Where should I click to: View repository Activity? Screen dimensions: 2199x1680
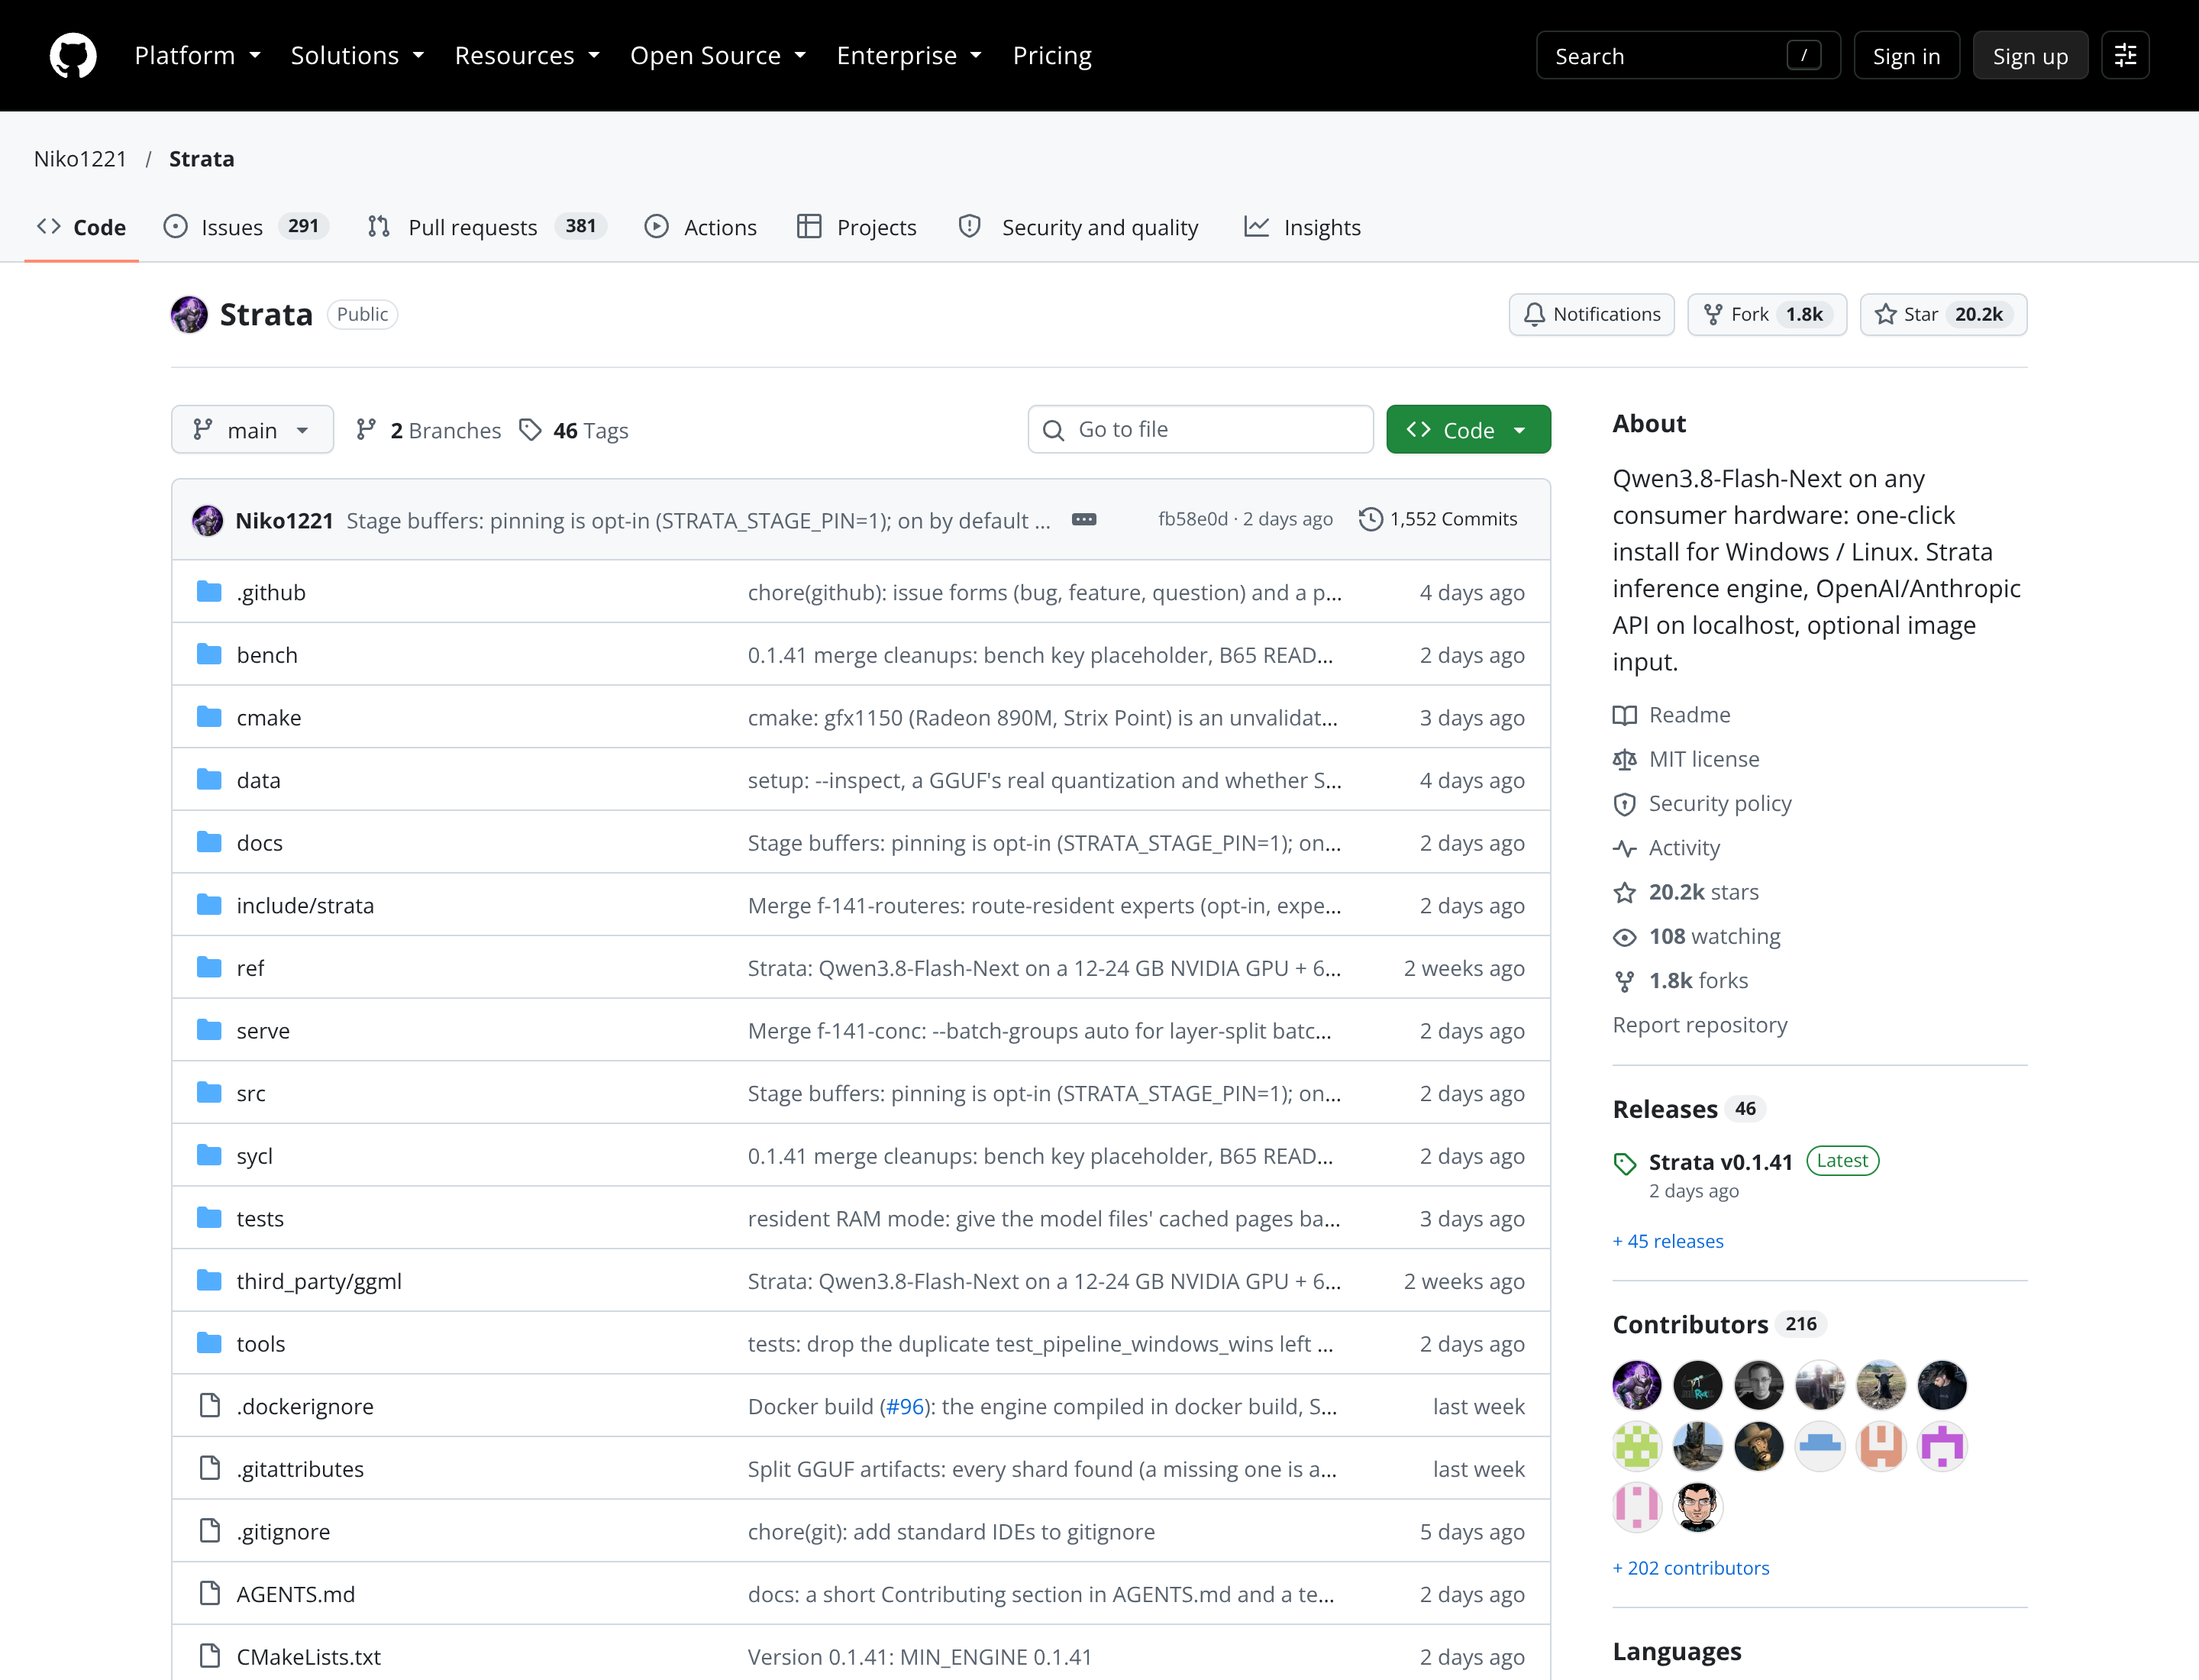point(1666,848)
